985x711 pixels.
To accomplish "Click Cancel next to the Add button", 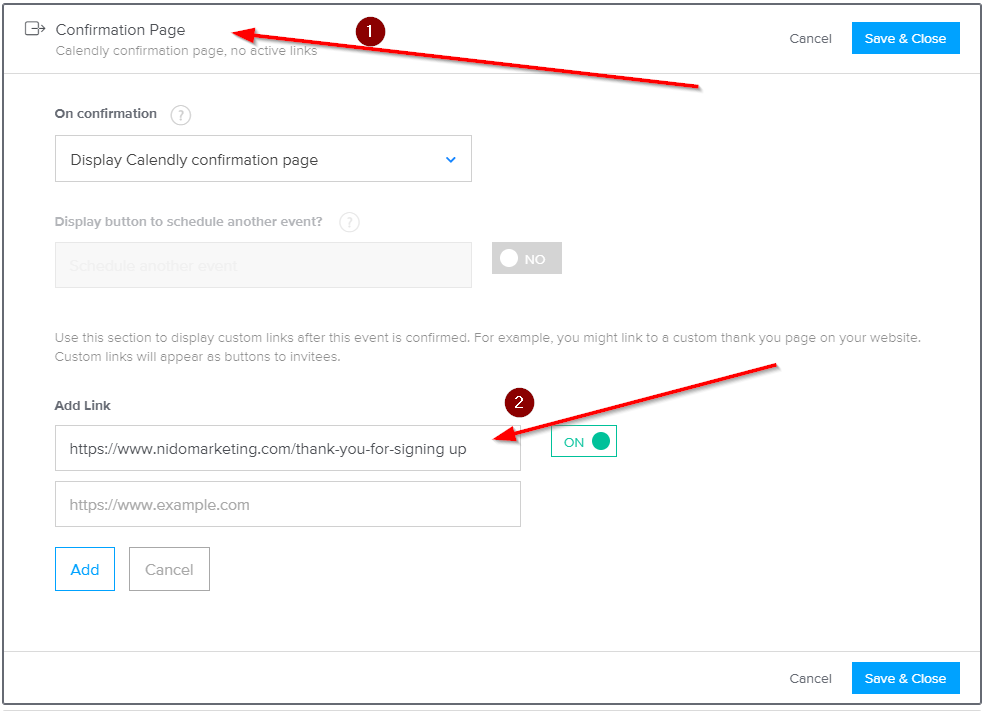I will point(169,569).
